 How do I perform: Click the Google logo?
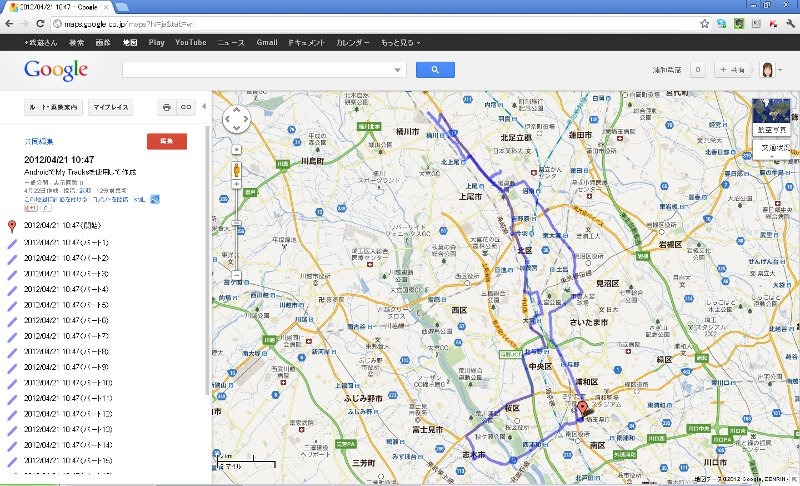(56, 70)
